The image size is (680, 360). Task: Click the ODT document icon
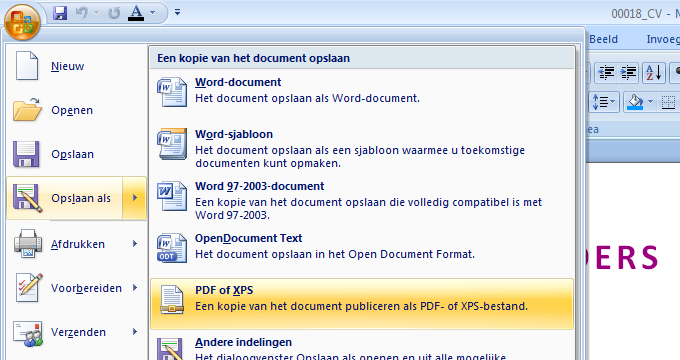172,248
